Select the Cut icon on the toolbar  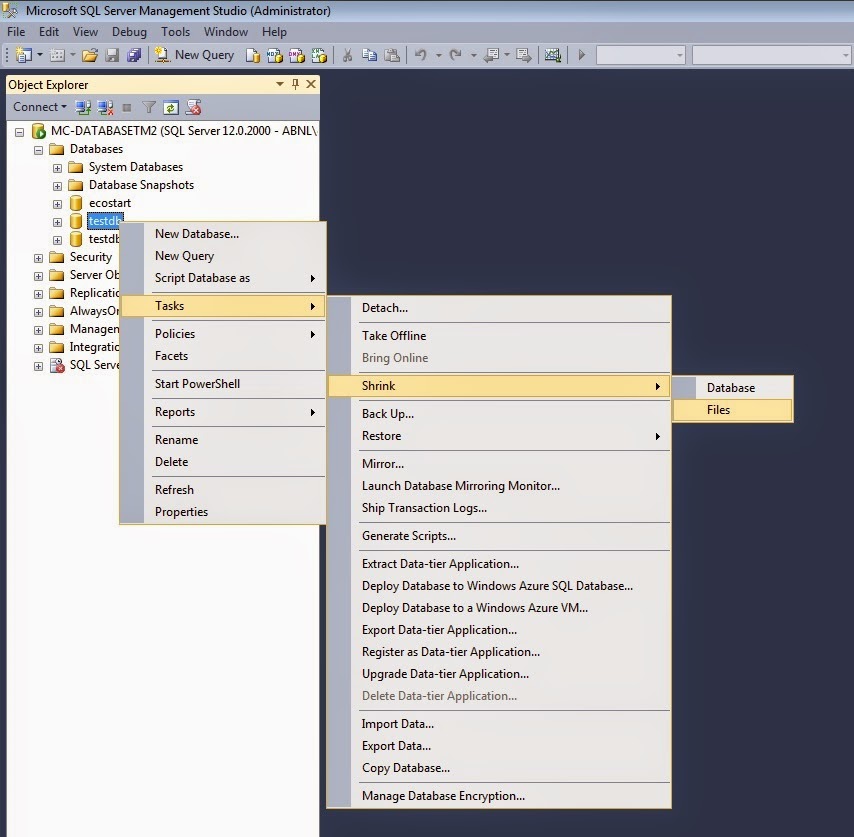347,54
